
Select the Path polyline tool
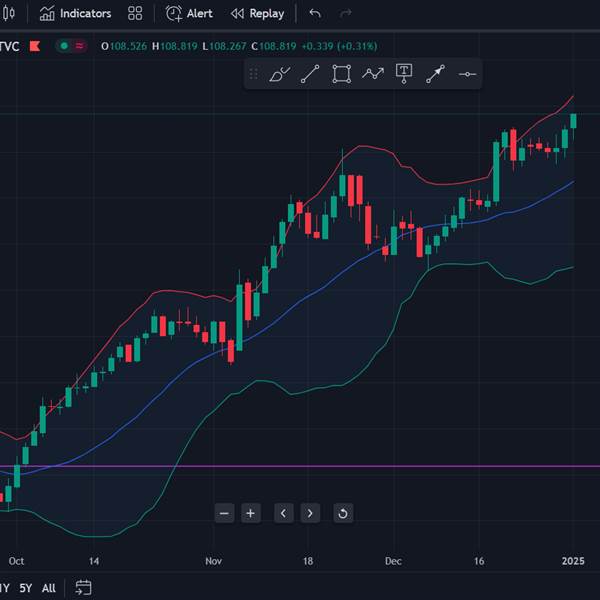pos(373,73)
